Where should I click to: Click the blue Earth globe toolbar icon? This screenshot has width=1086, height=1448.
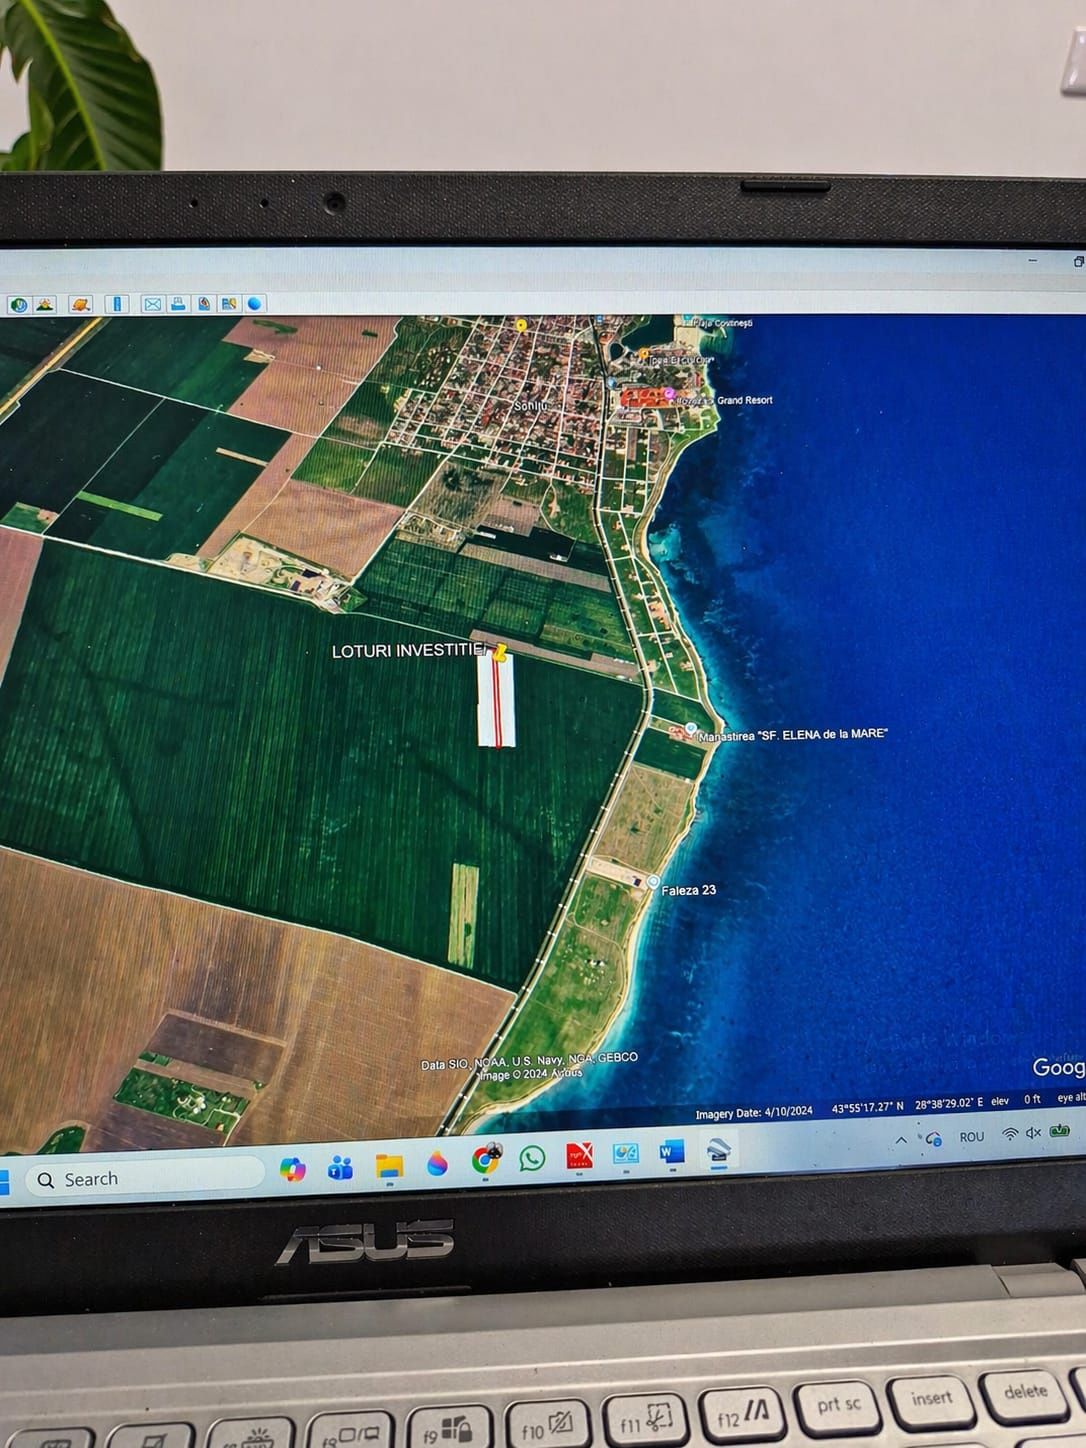tap(255, 304)
